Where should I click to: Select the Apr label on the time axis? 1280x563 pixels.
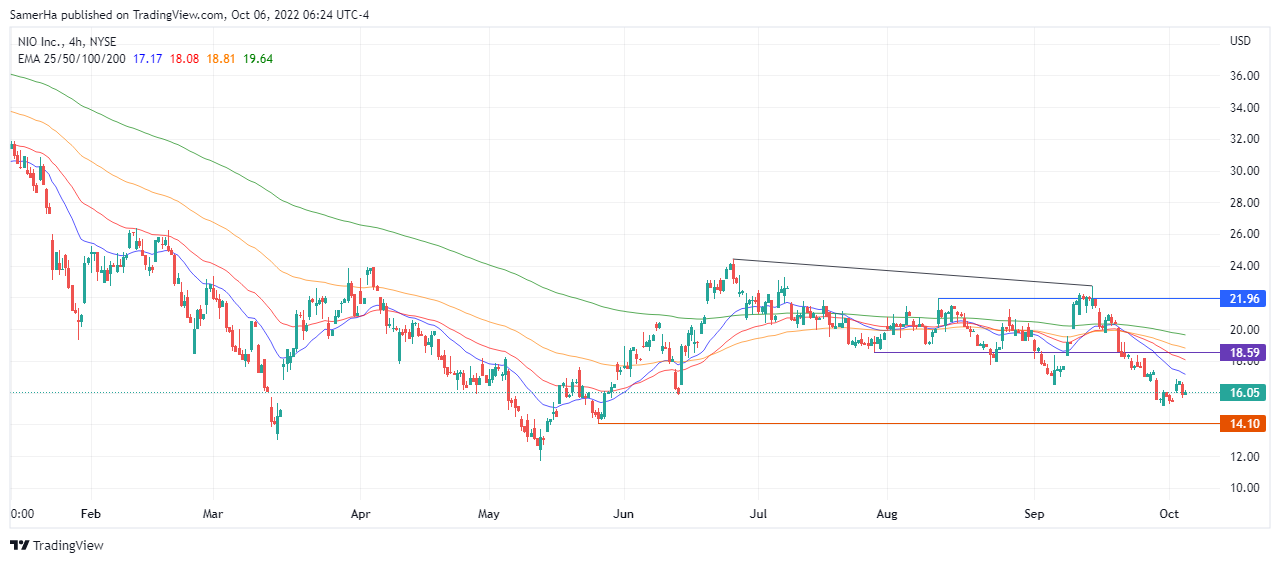[361, 514]
